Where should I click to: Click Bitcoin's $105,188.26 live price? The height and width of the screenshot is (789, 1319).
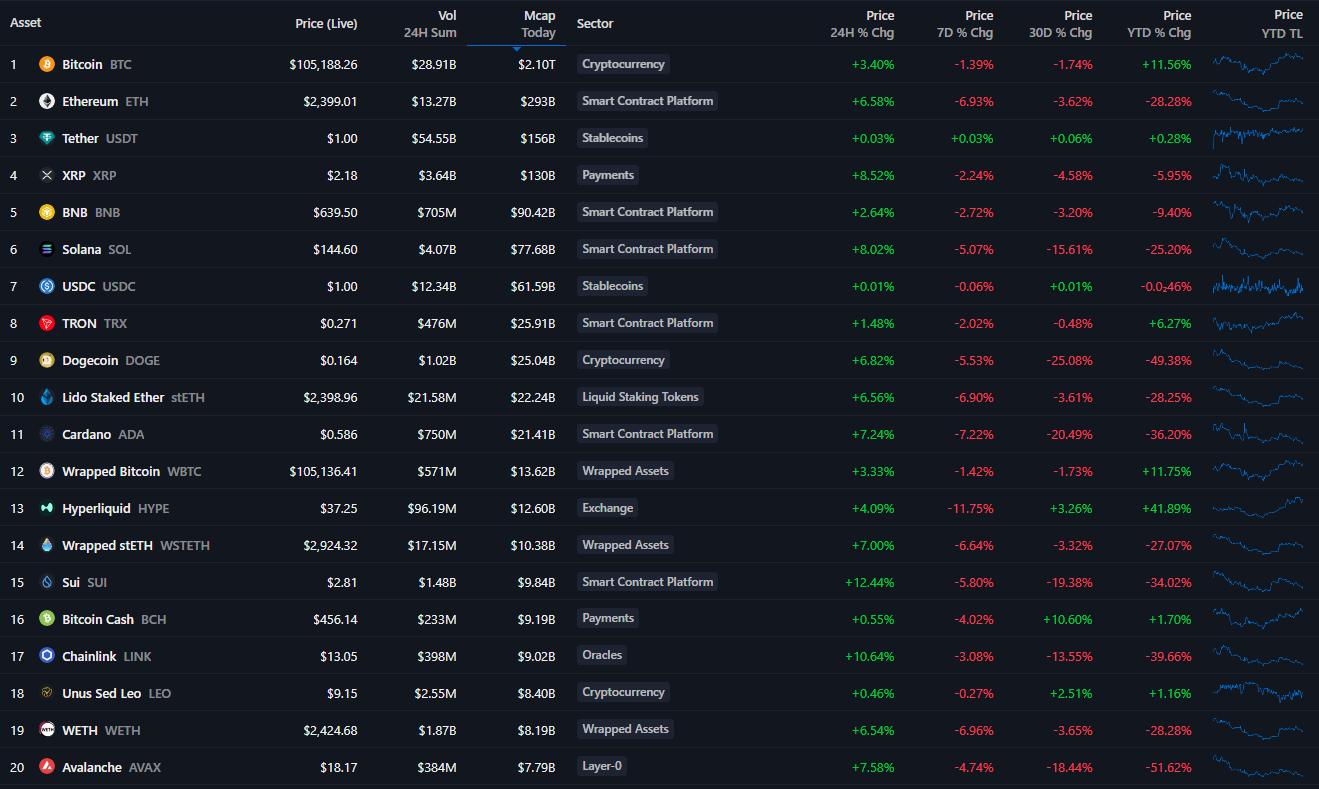pos(323,64)
